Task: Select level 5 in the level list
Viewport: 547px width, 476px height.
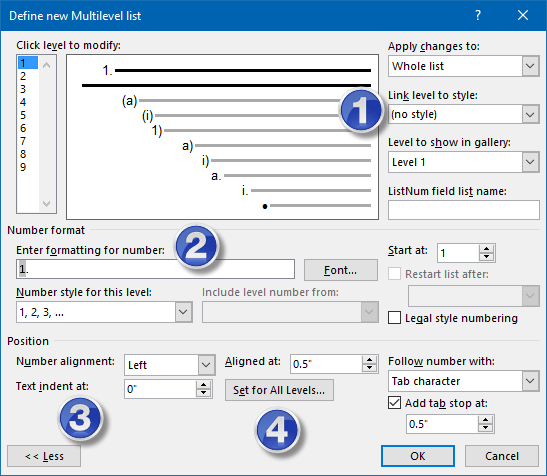Action: tap(23, 115)
